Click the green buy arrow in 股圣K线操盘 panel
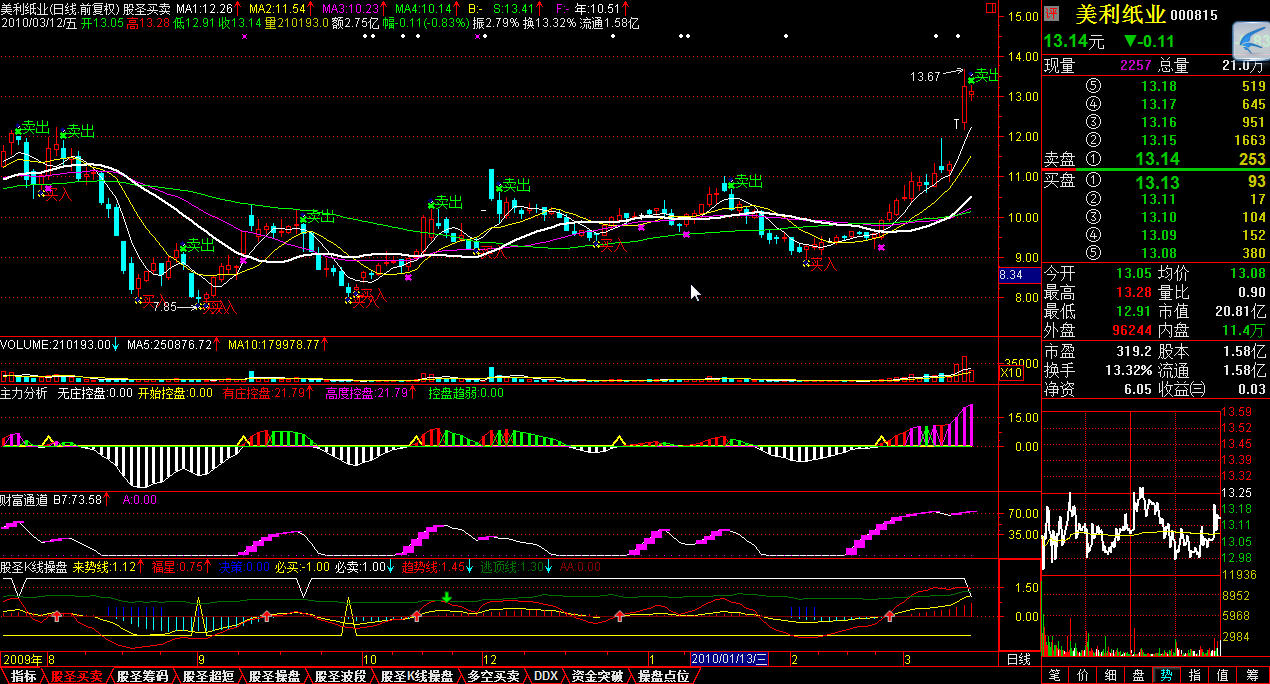The width and height of the screenshot is (1270, 684). [447, 597]
